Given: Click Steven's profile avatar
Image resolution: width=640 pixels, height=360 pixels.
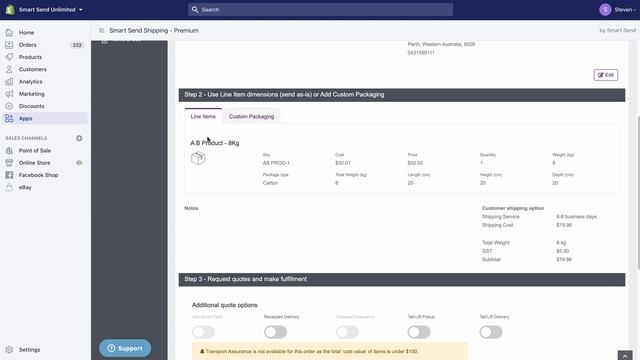Looking at the screenshot, I should tap(605, 9).
